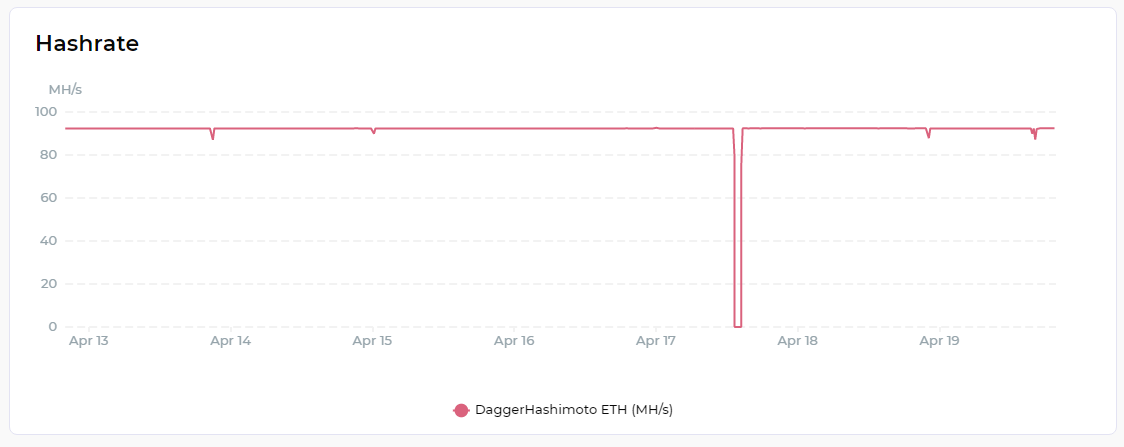Image resolution: width=1124 pixels, height=447 pixels.
Task: Select the Apr 13 date label
Action: 88,341
